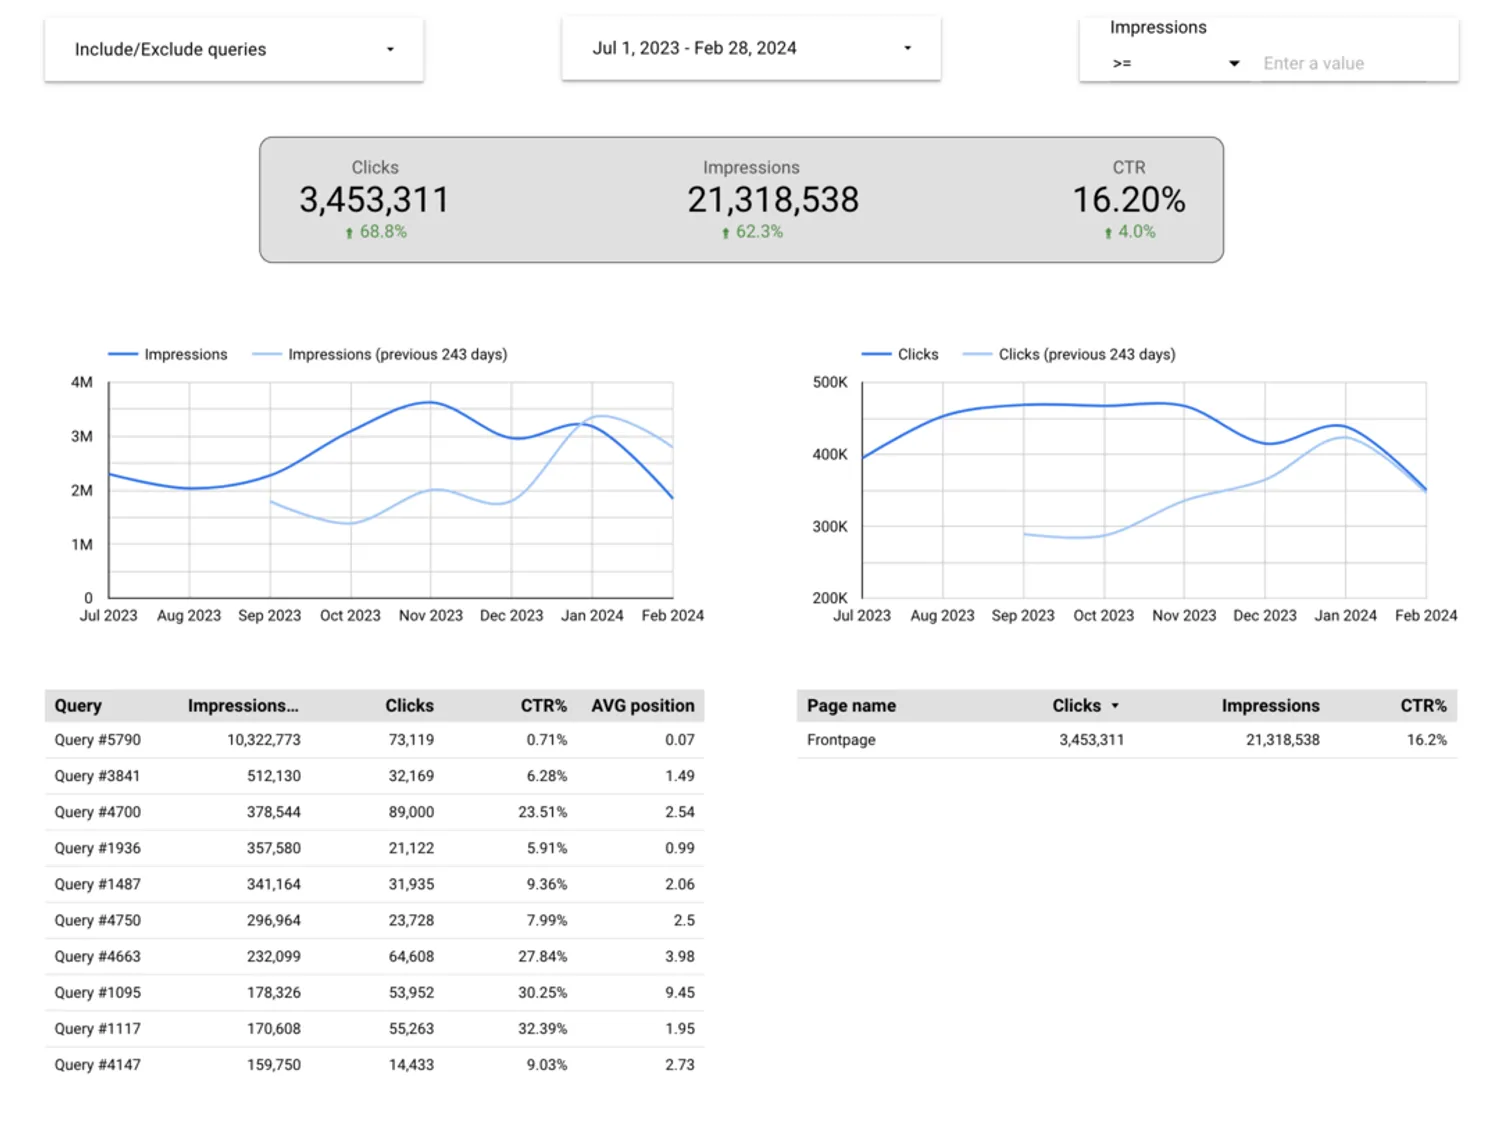This screenshot has height=1126, width=1500.
Task: Select the Query #4663 row
Action: click(374, 956)
